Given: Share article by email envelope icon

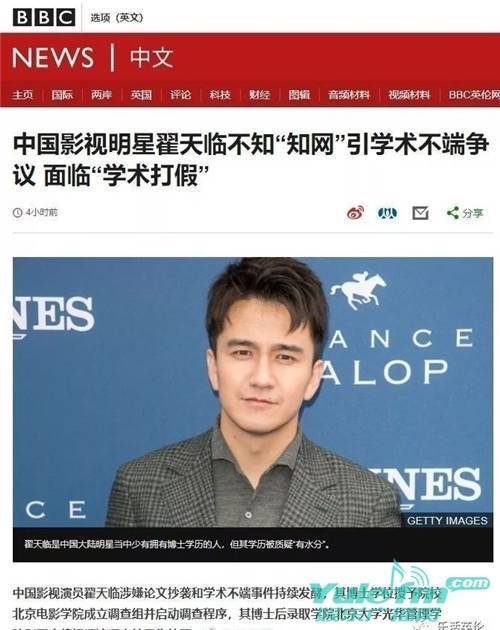Looking at the screenshot, I should pos(420,213).
